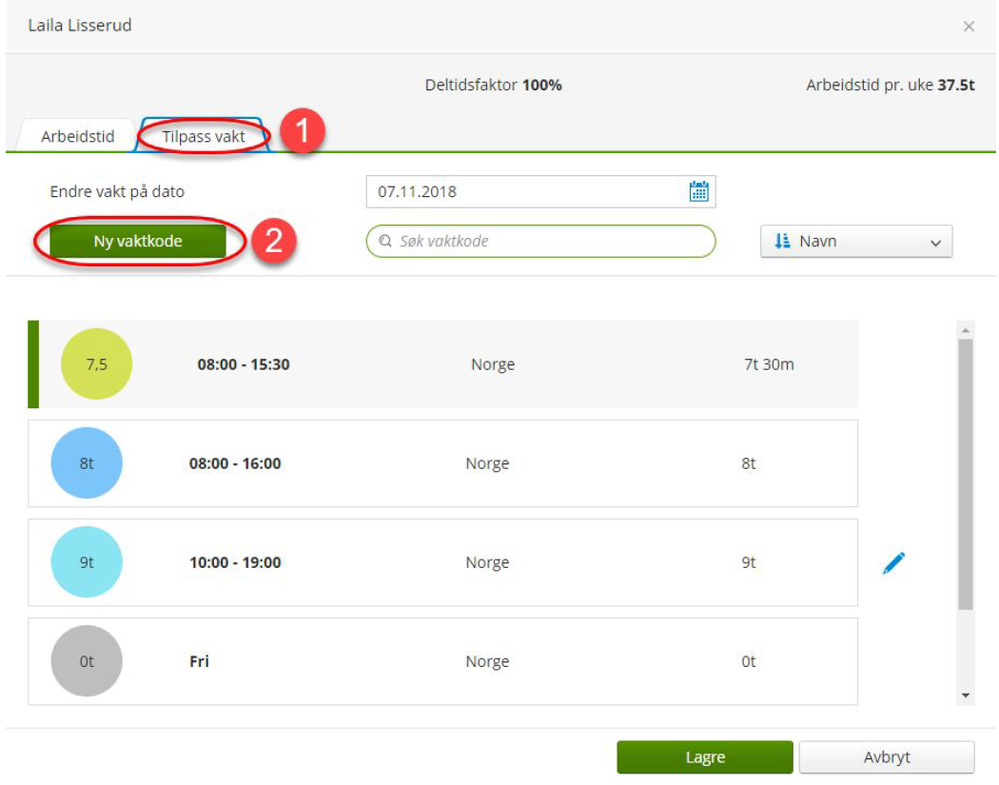Close the Laila Lisserud dialog

pos(968,27)
